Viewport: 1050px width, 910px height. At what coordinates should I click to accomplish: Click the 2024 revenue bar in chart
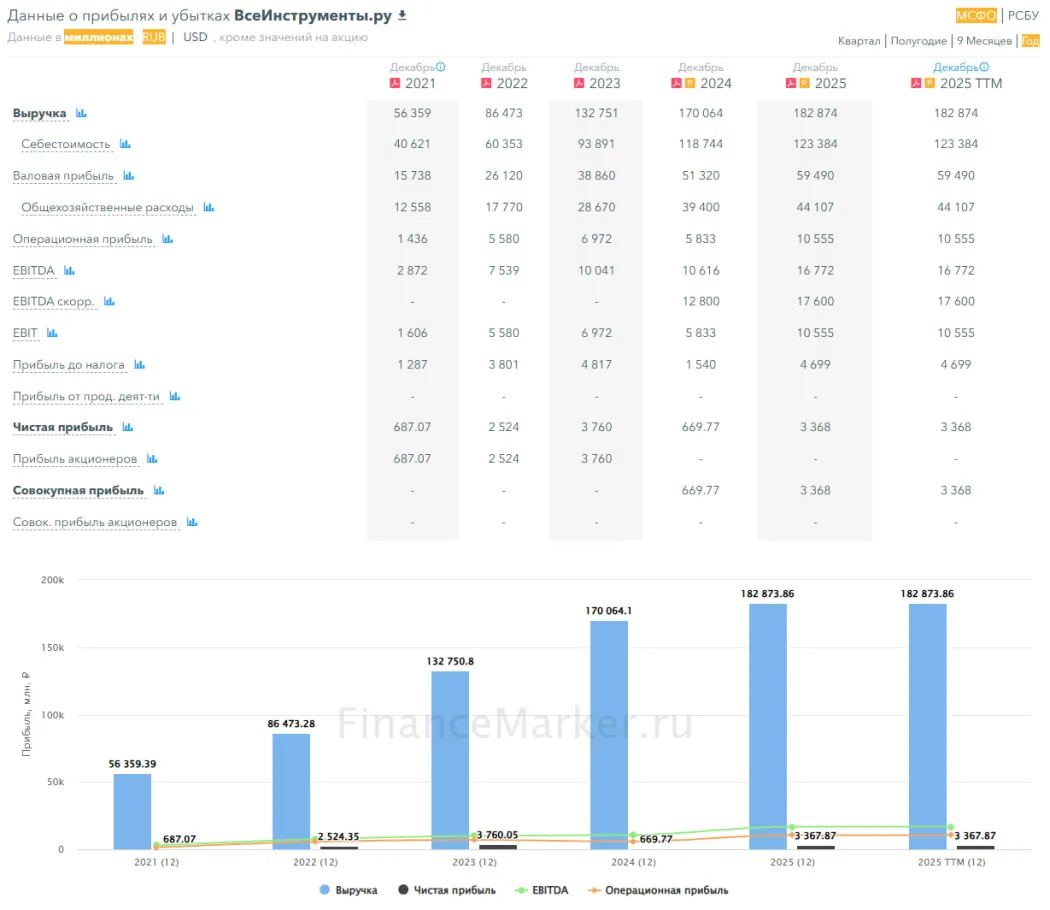click(609, 735)
